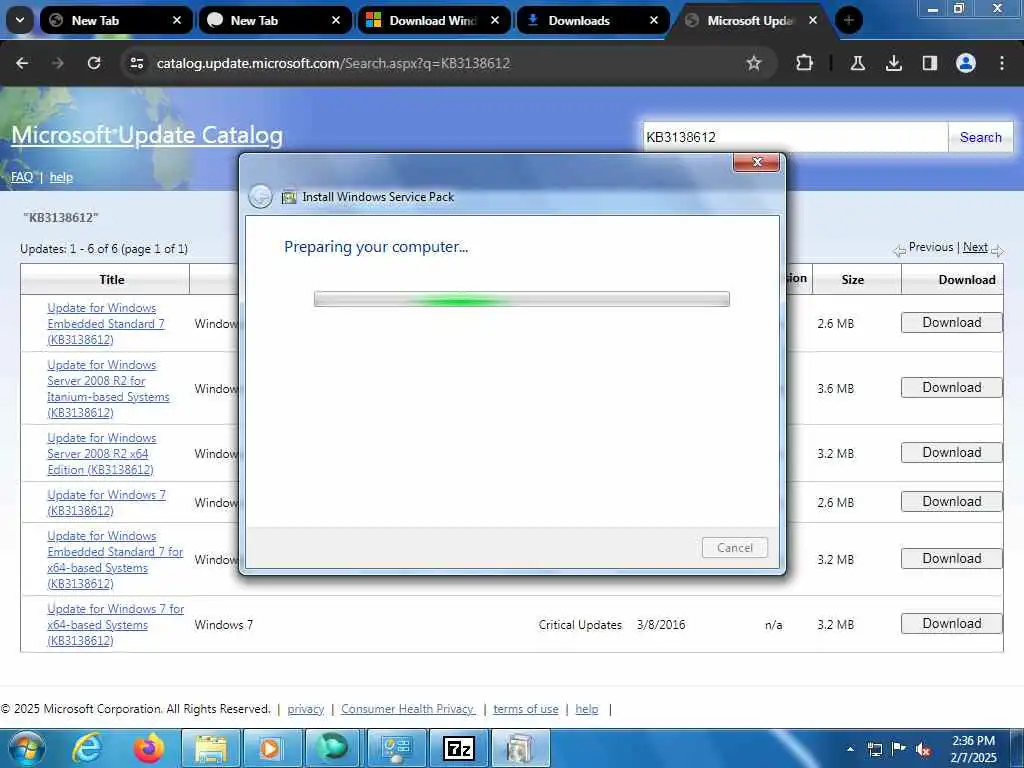Reload the current page
Viewport: 1024px width, 768px height.
(x=94, y=63)
